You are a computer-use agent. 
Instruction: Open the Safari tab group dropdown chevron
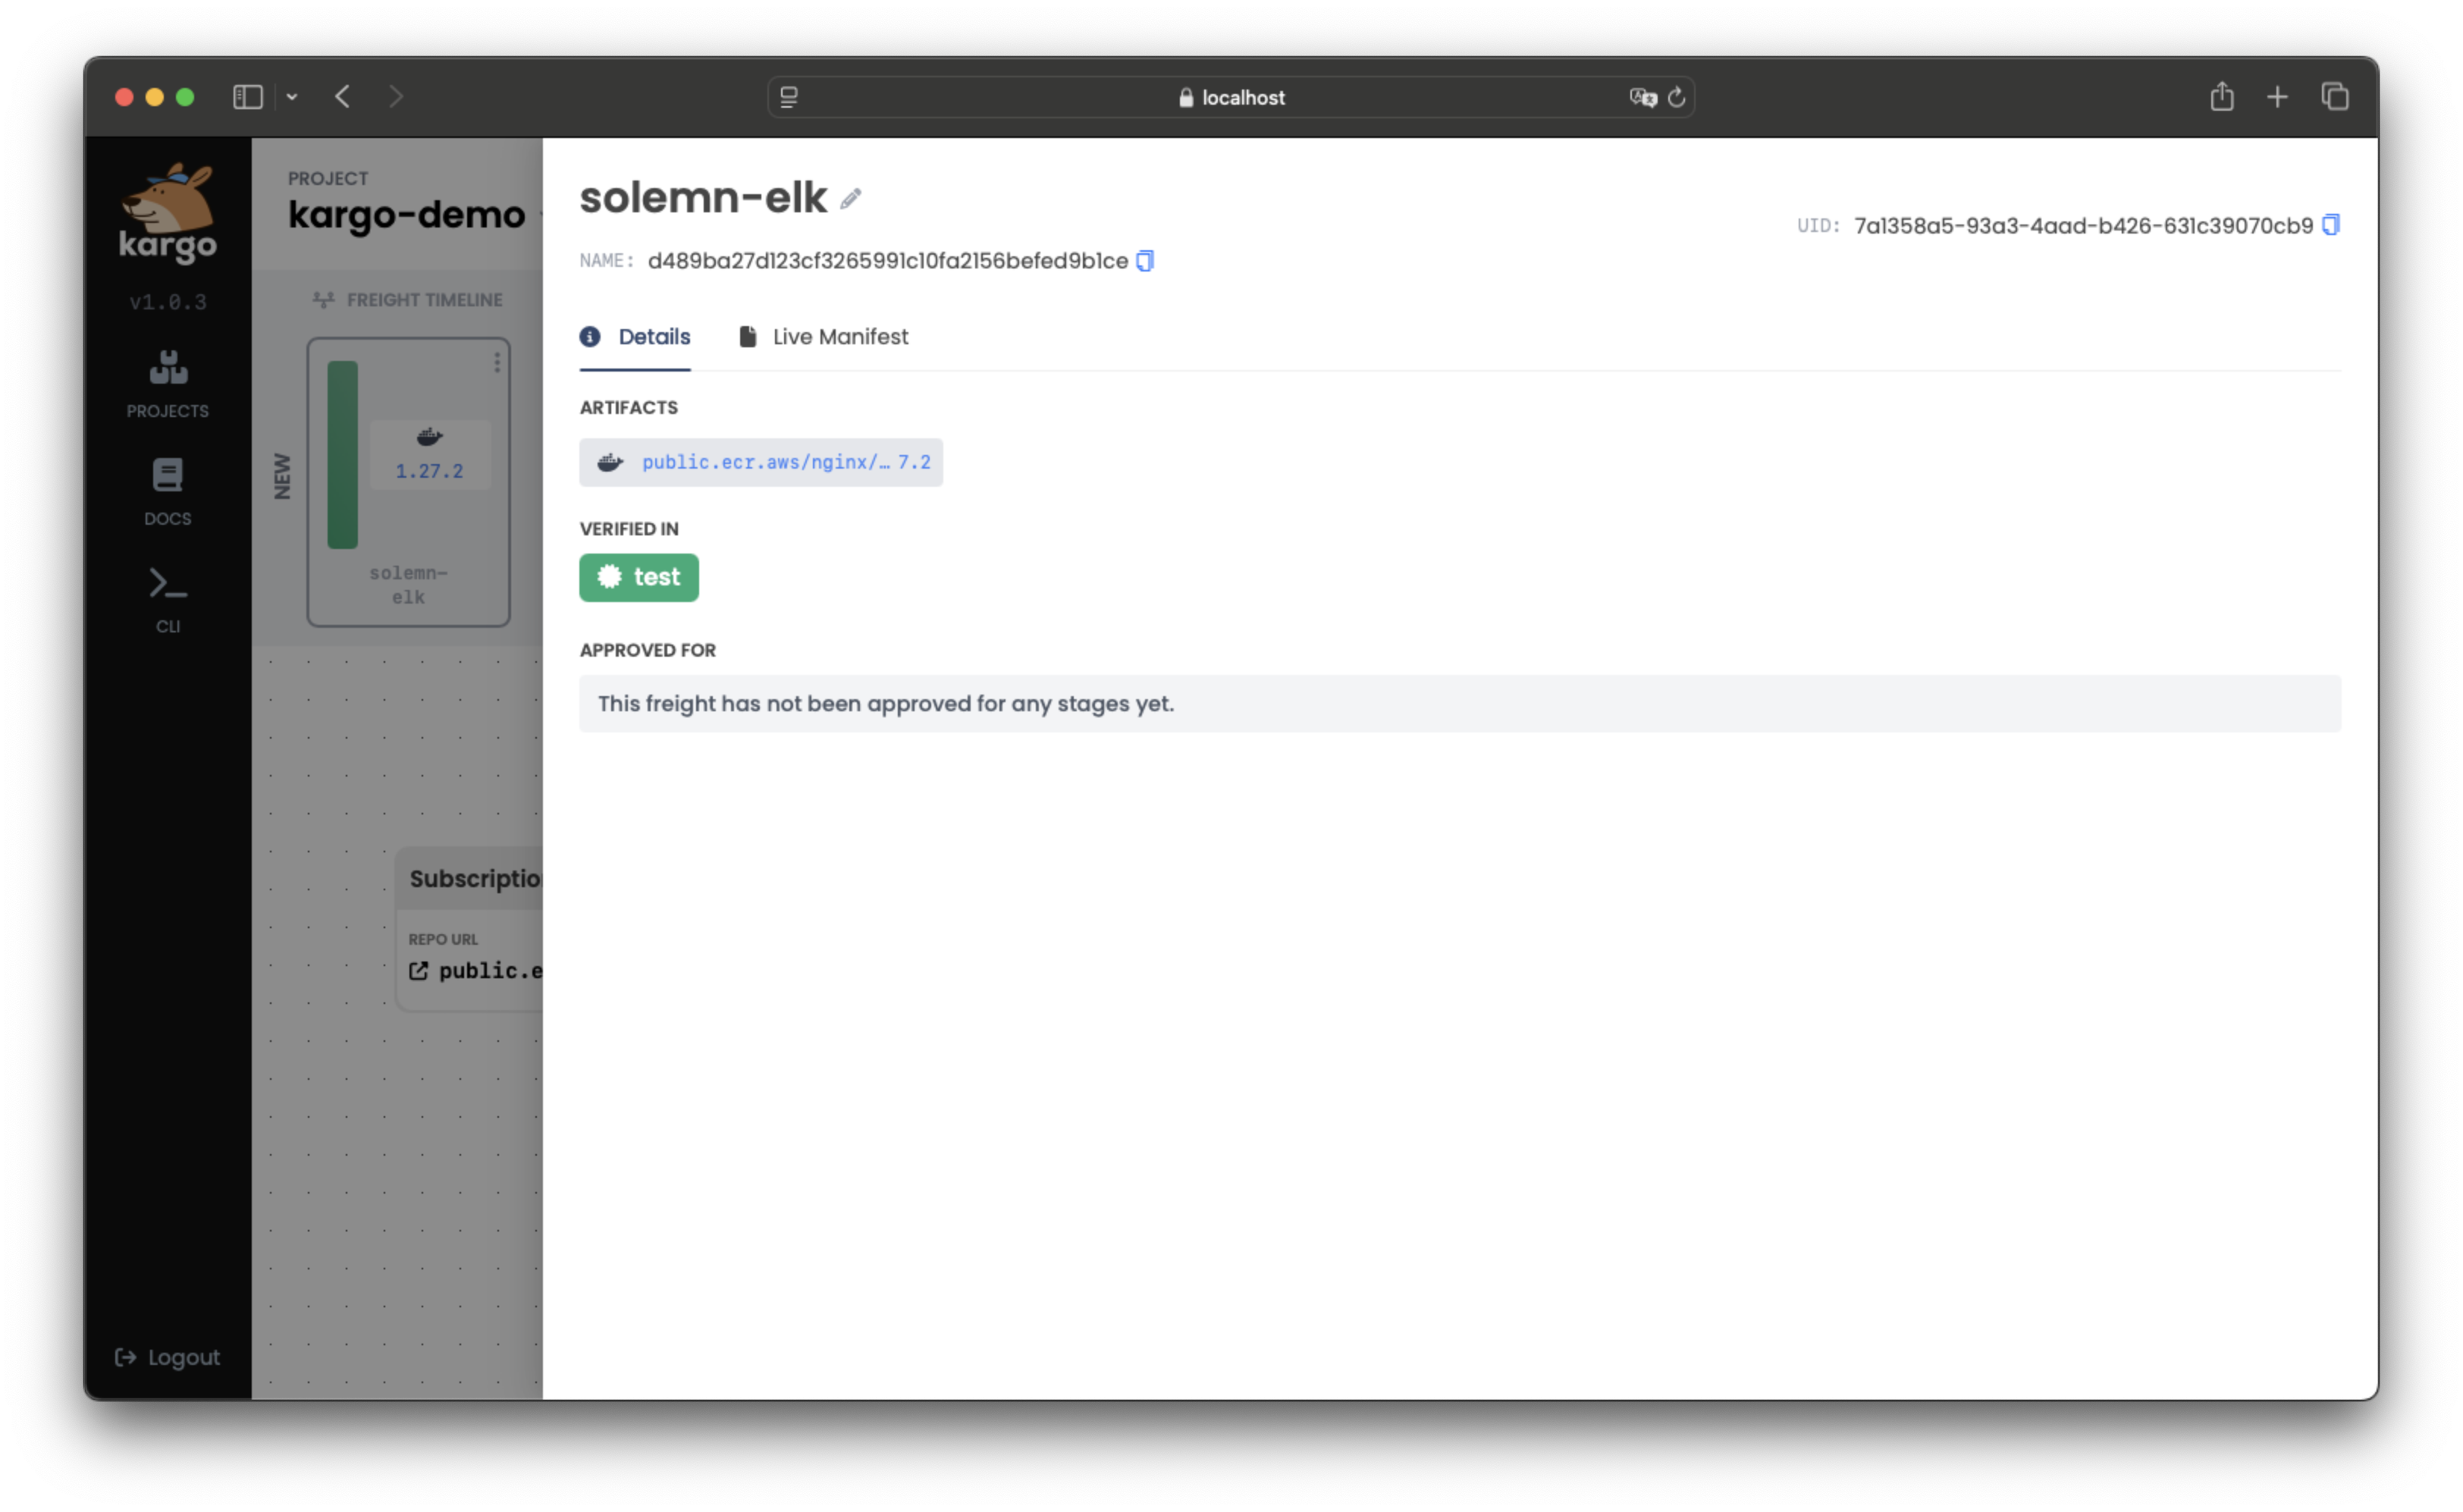tap(293, 96)
